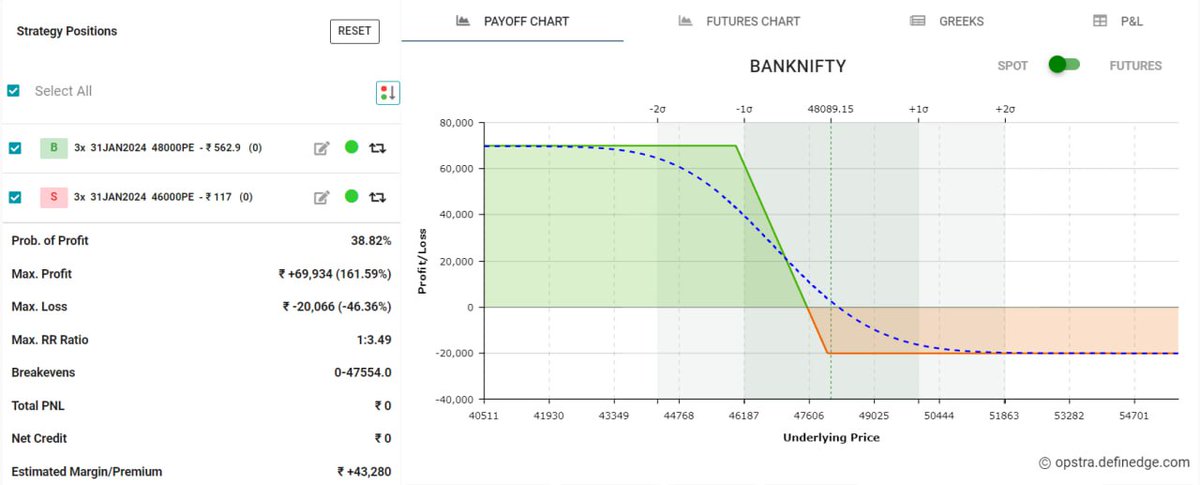
Task: Click the Strategy Positions heading
Action: click(67, 31)
